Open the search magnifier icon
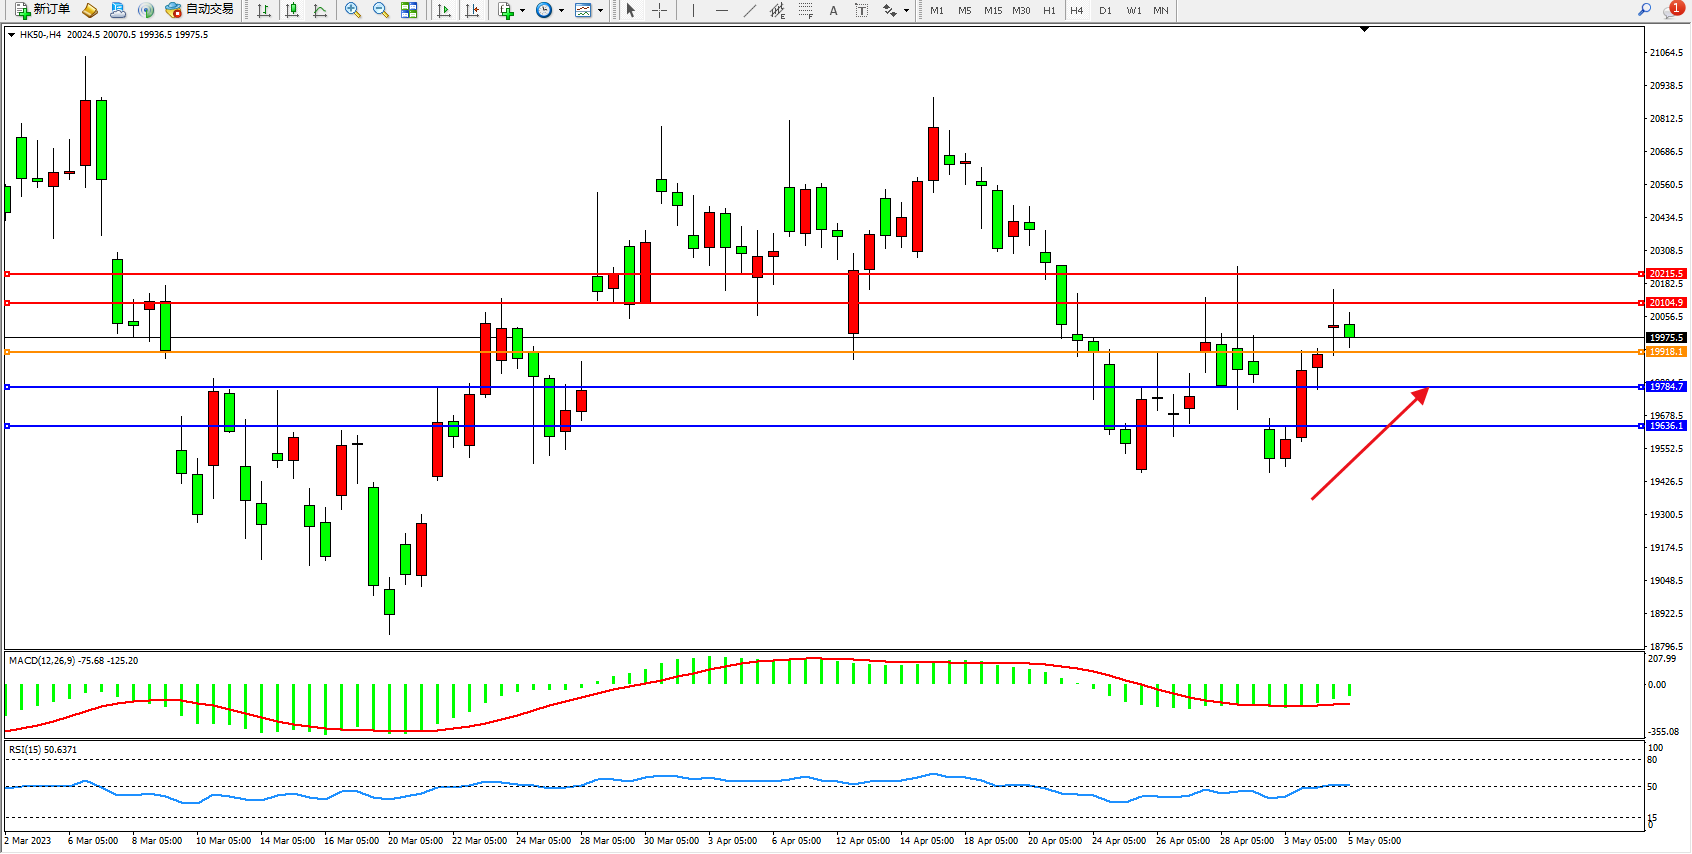The image size is (1692, 854). (1644, 10)
